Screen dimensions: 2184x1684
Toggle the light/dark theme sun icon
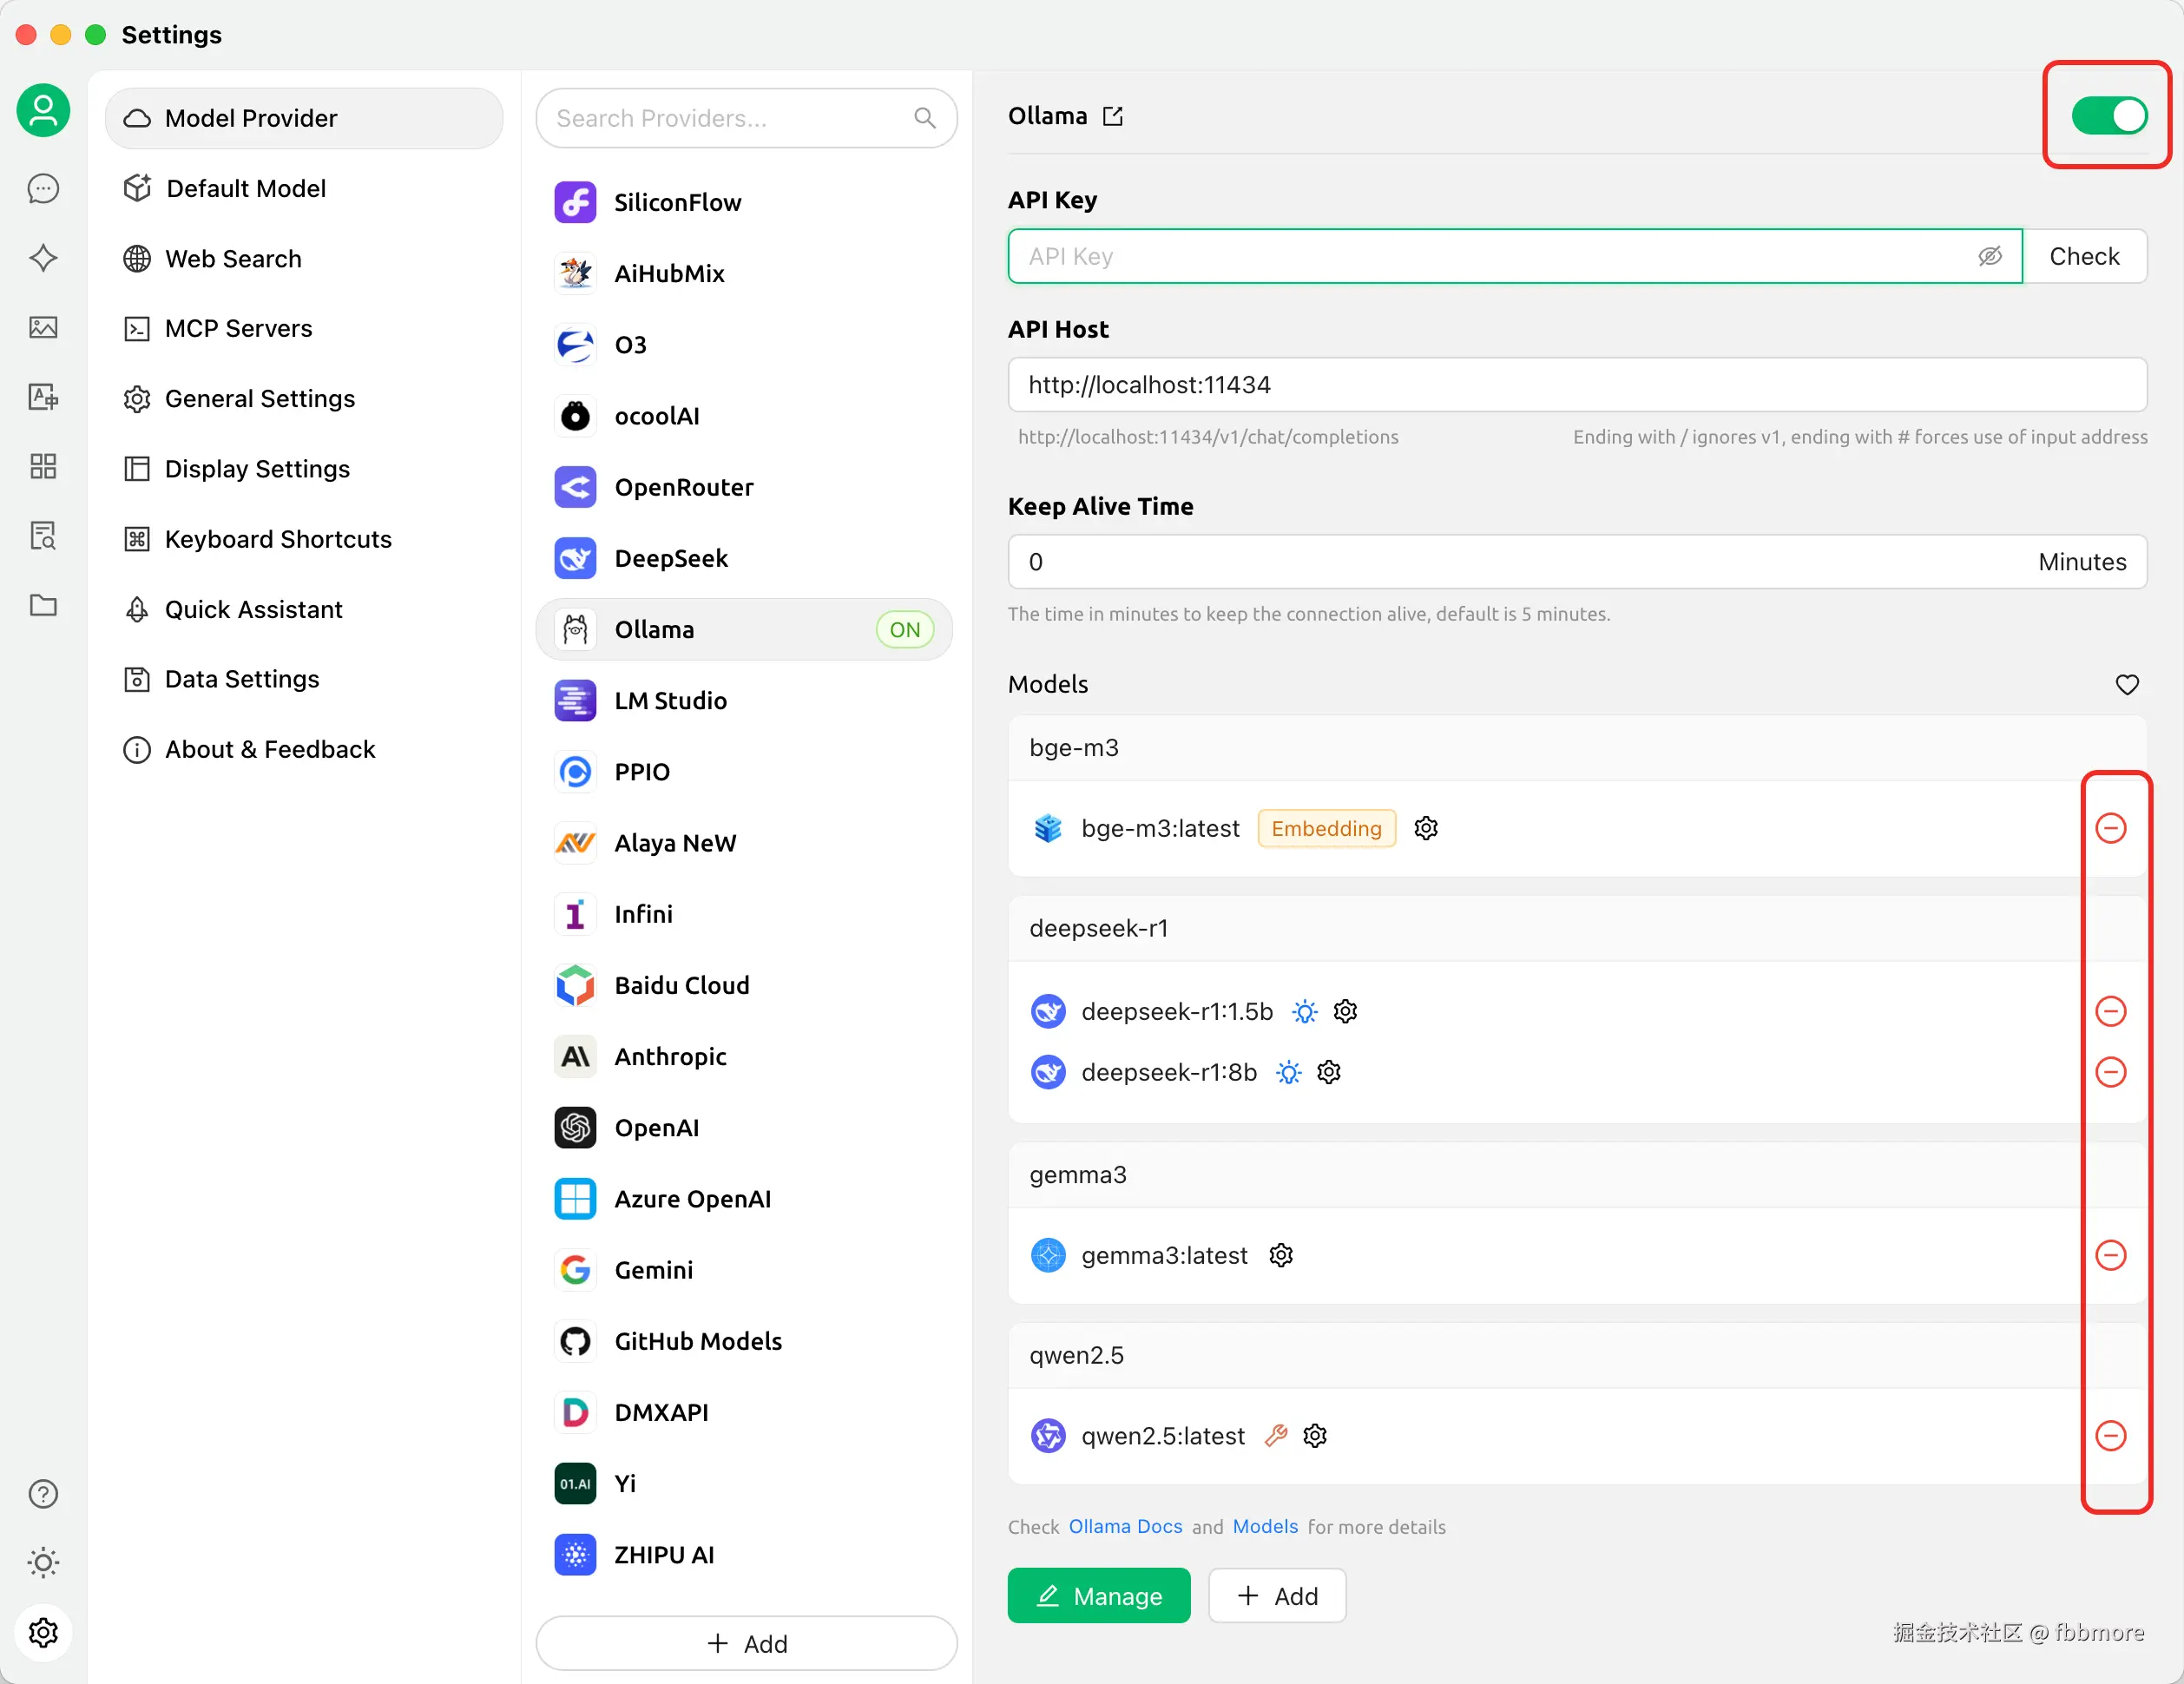point(43,1562)
